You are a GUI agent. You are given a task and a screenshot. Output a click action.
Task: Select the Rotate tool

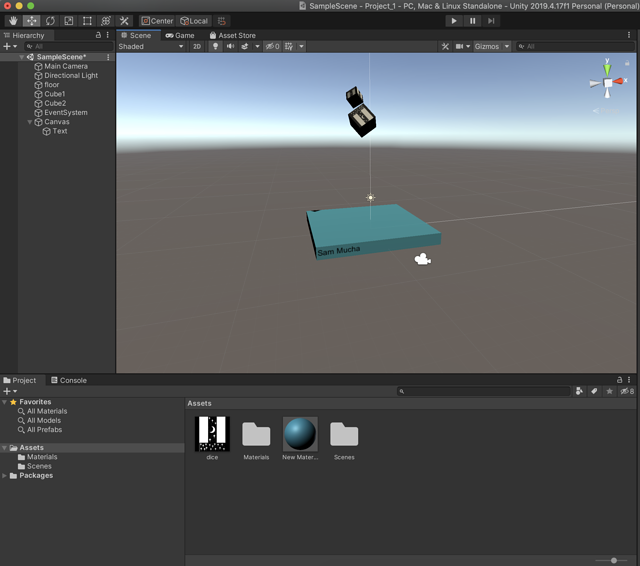point(50,21)
